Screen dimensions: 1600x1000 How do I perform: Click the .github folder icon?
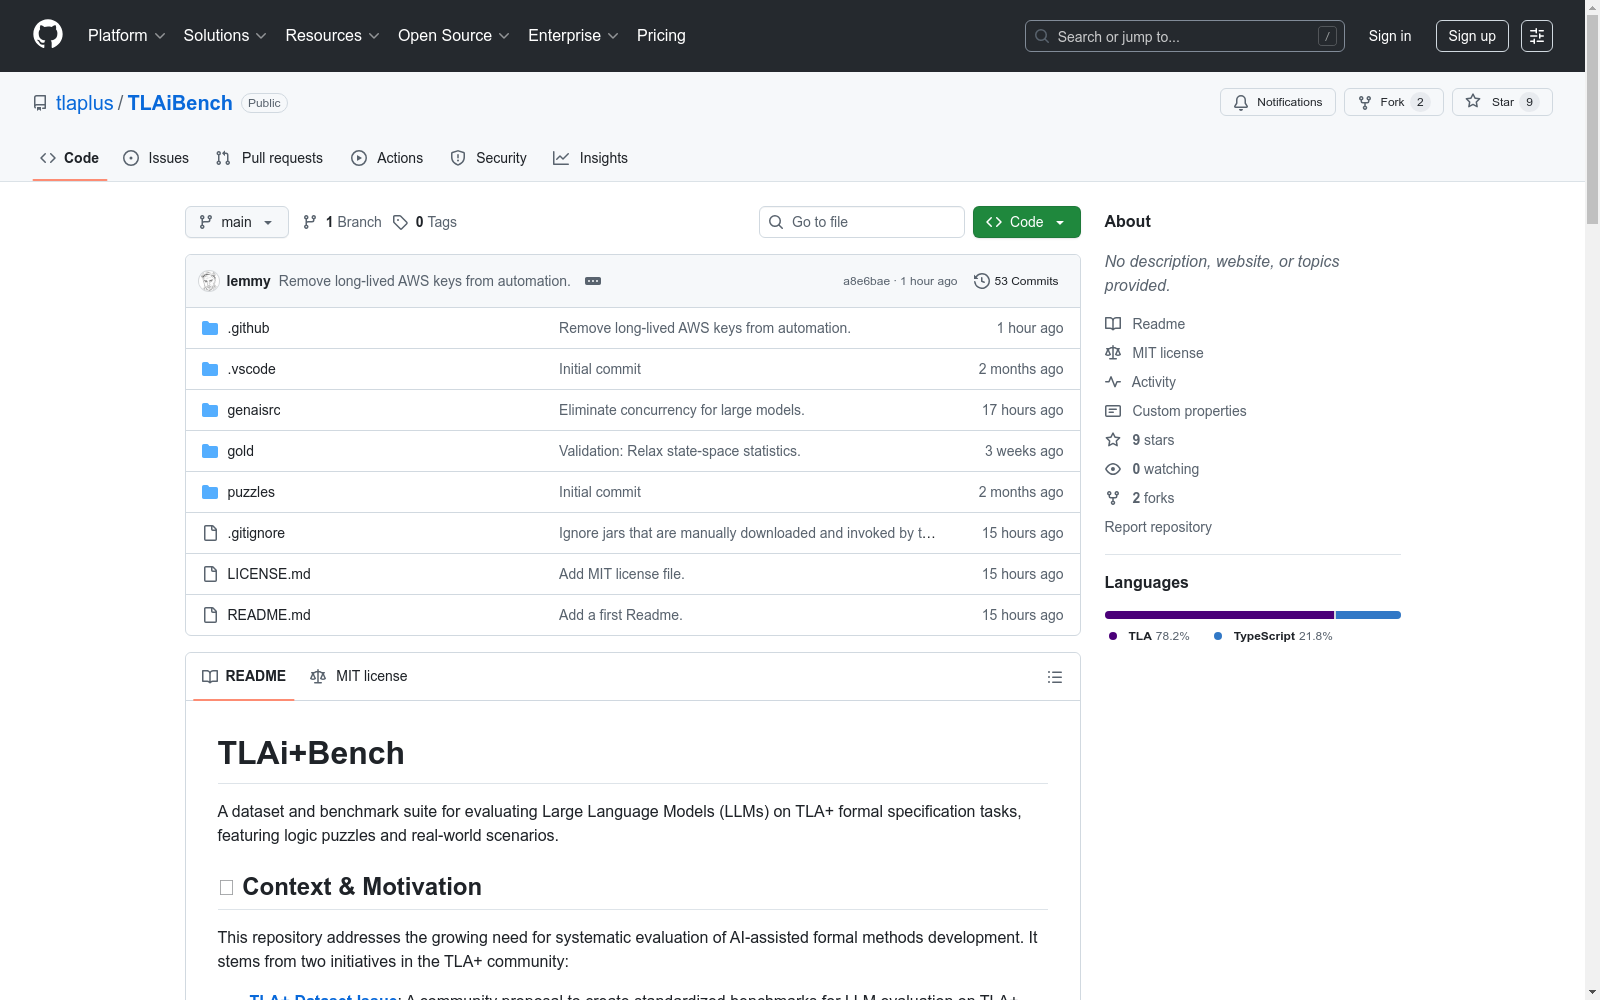pos(210,328)
